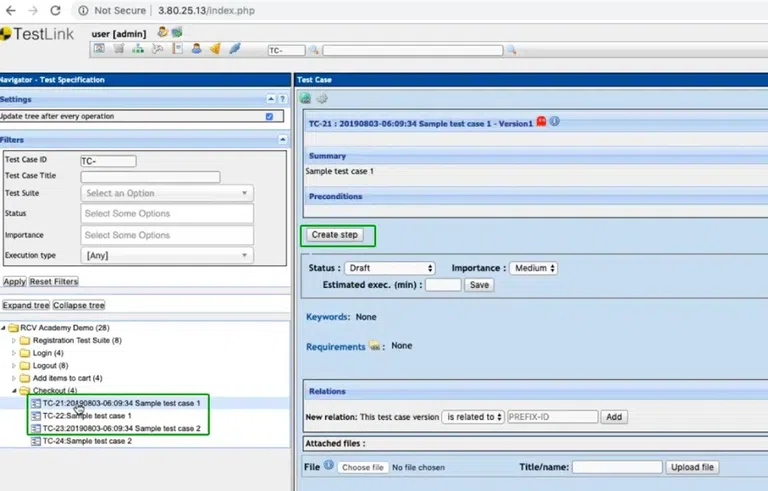
Task: Click the shopping cart icon in the toolbar
Action: coord(119,49)
